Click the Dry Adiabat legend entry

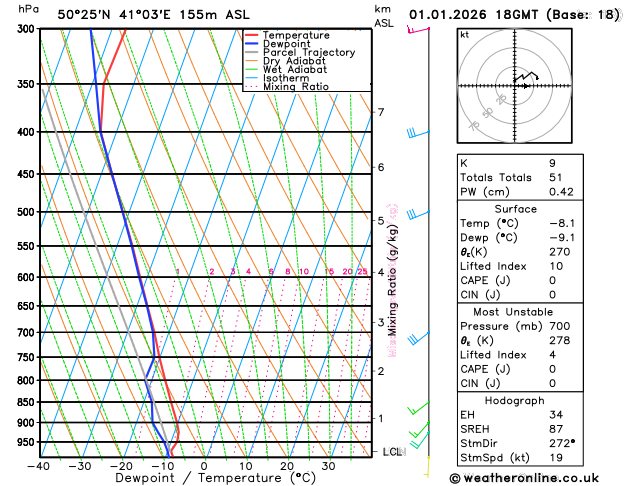click(x=285, y=61)
